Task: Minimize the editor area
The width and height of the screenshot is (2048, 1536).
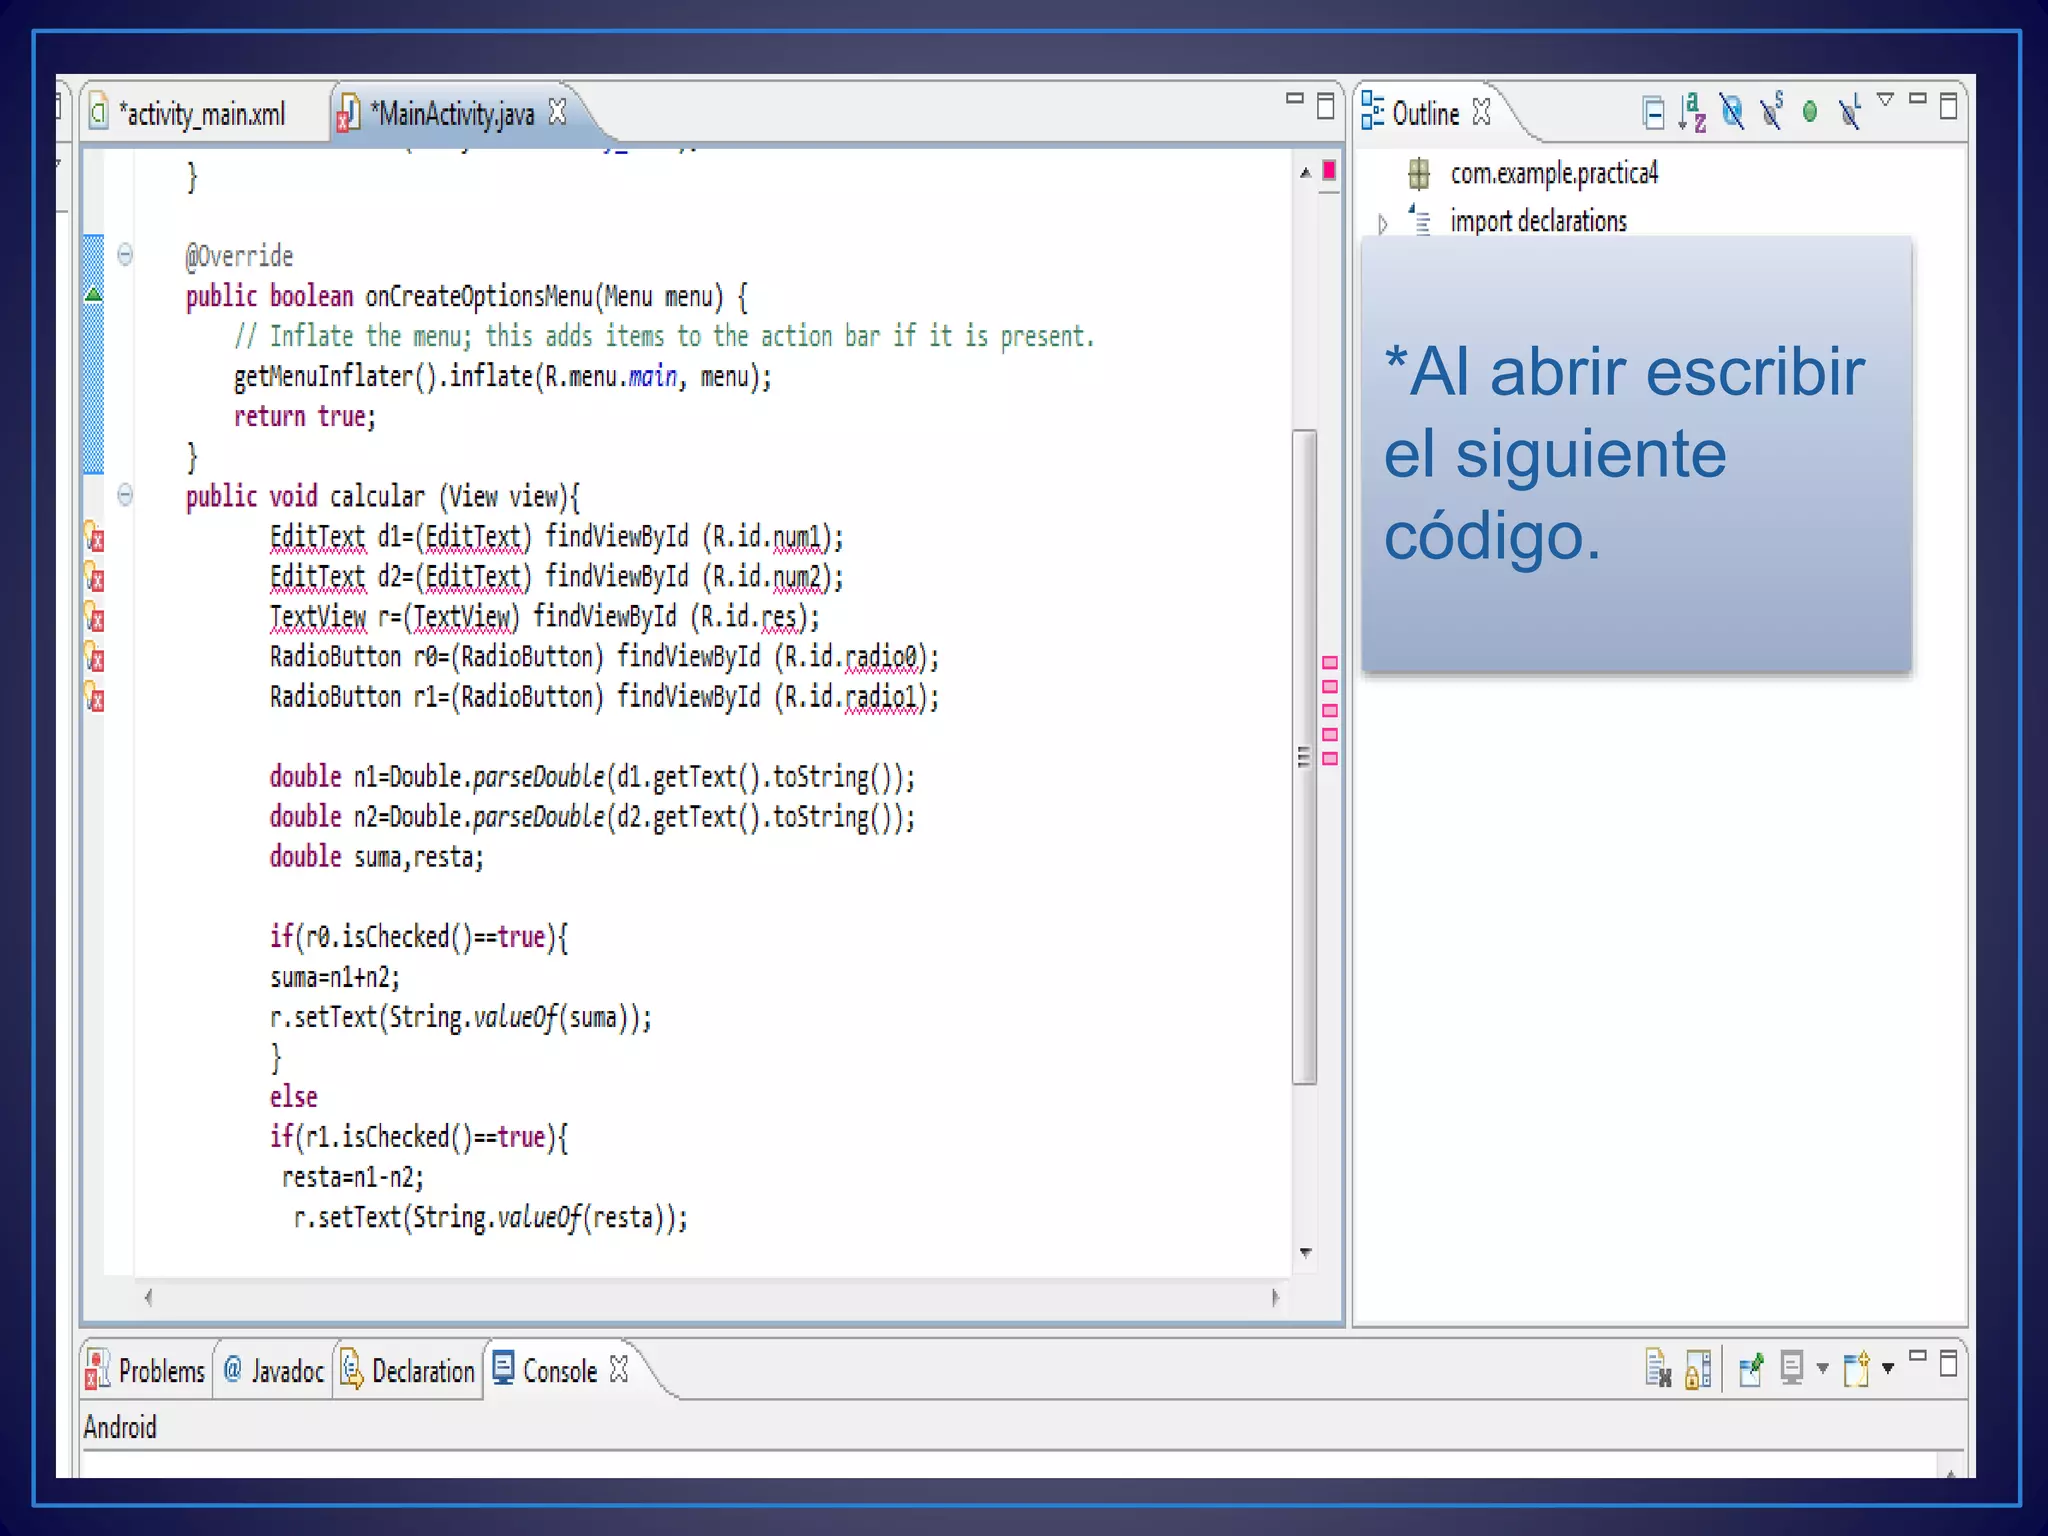Action: (1294, 98)
